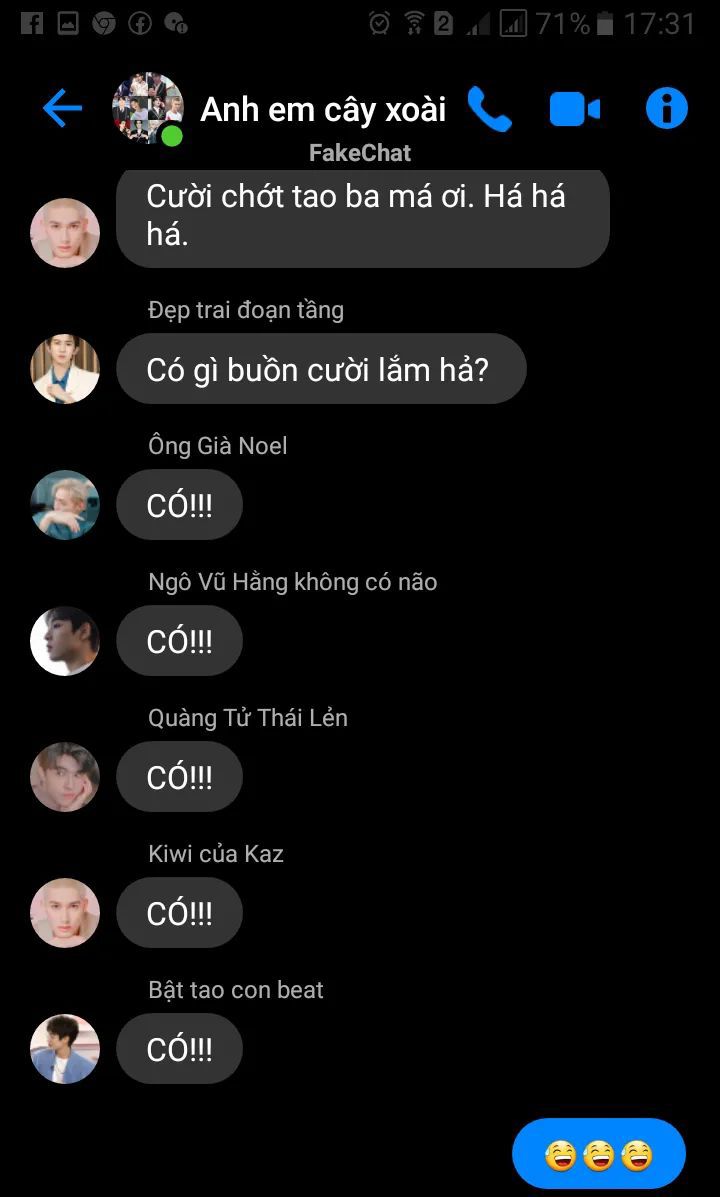The width and height of the screenshot is (720, 1197).
Task: Select the Bật tao con beat avatar
Action: [65, 1048]
